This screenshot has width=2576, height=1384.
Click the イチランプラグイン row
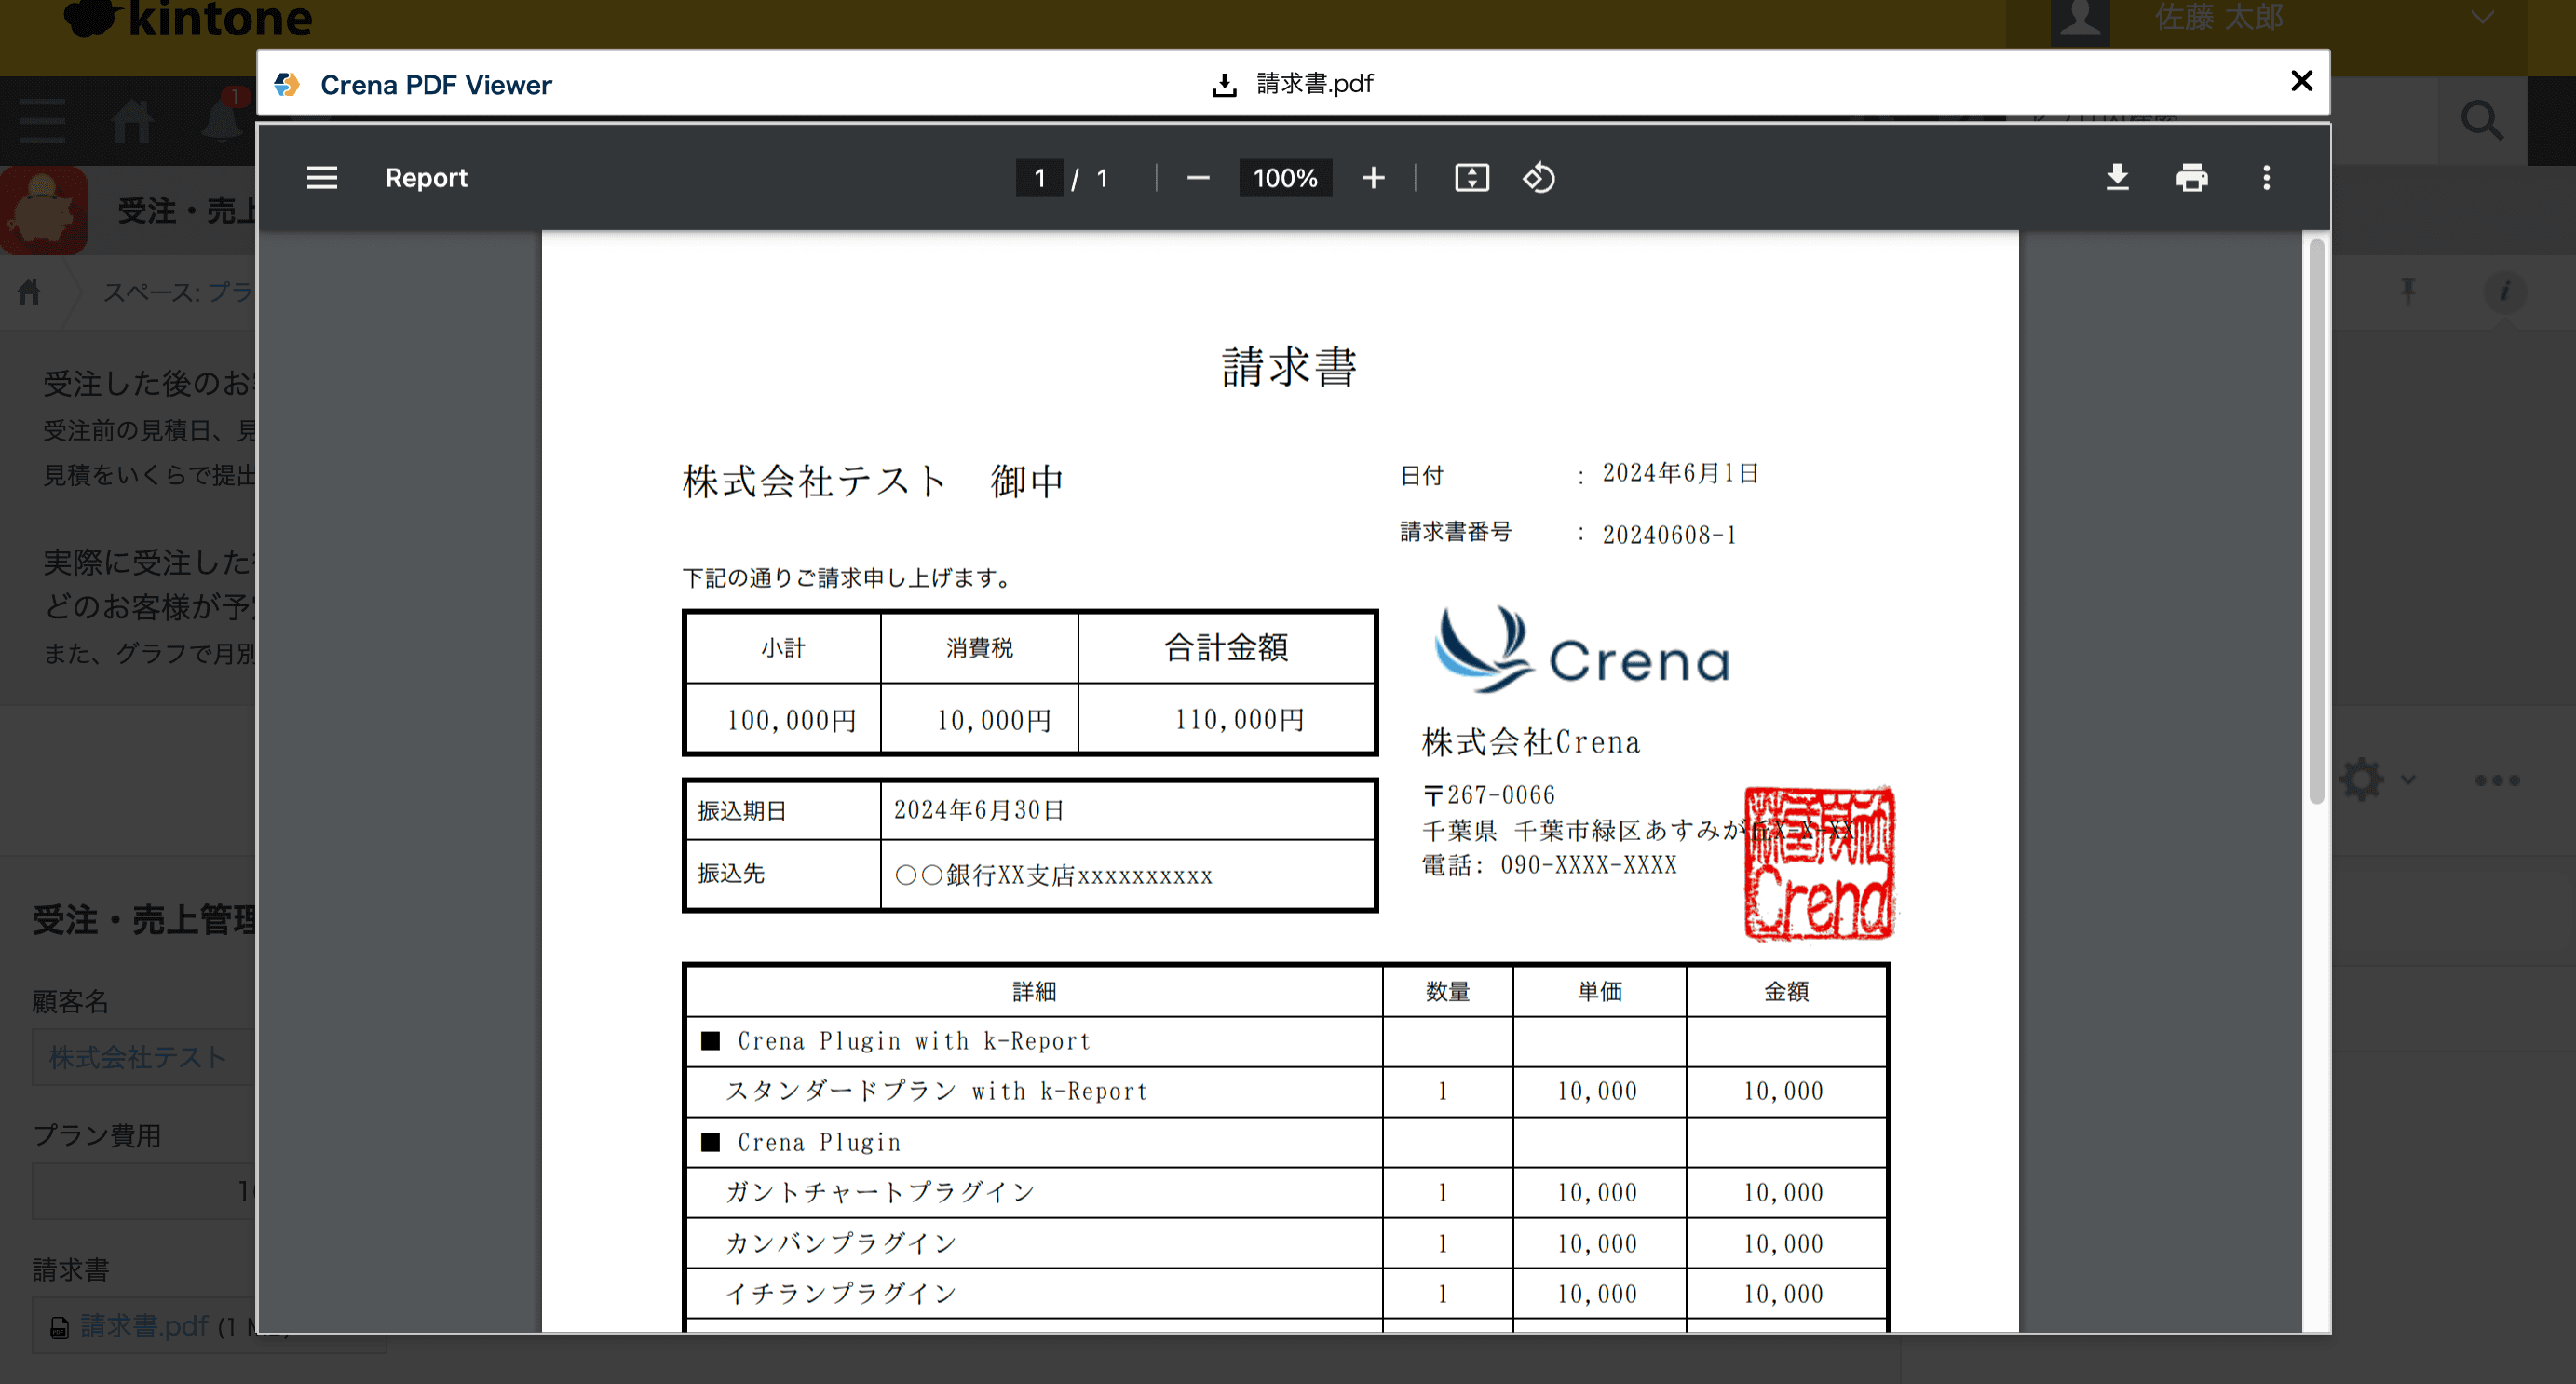click(1287, 1293)
